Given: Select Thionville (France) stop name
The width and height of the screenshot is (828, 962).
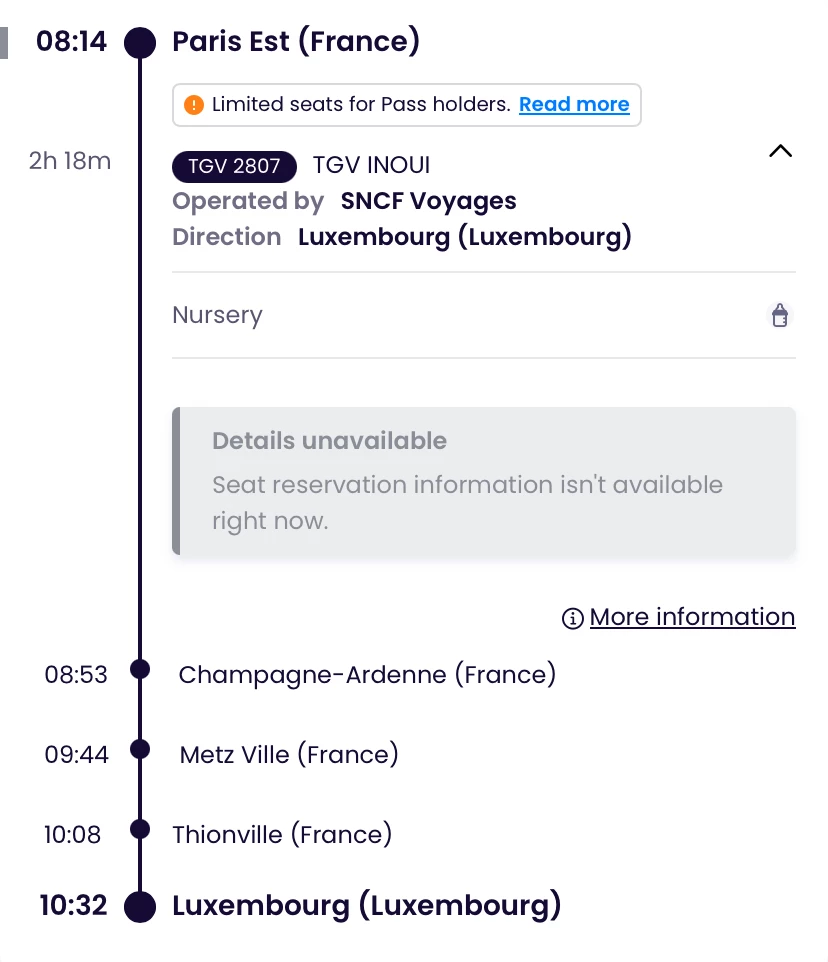Looking at the screenshot, I should [282, 835].
